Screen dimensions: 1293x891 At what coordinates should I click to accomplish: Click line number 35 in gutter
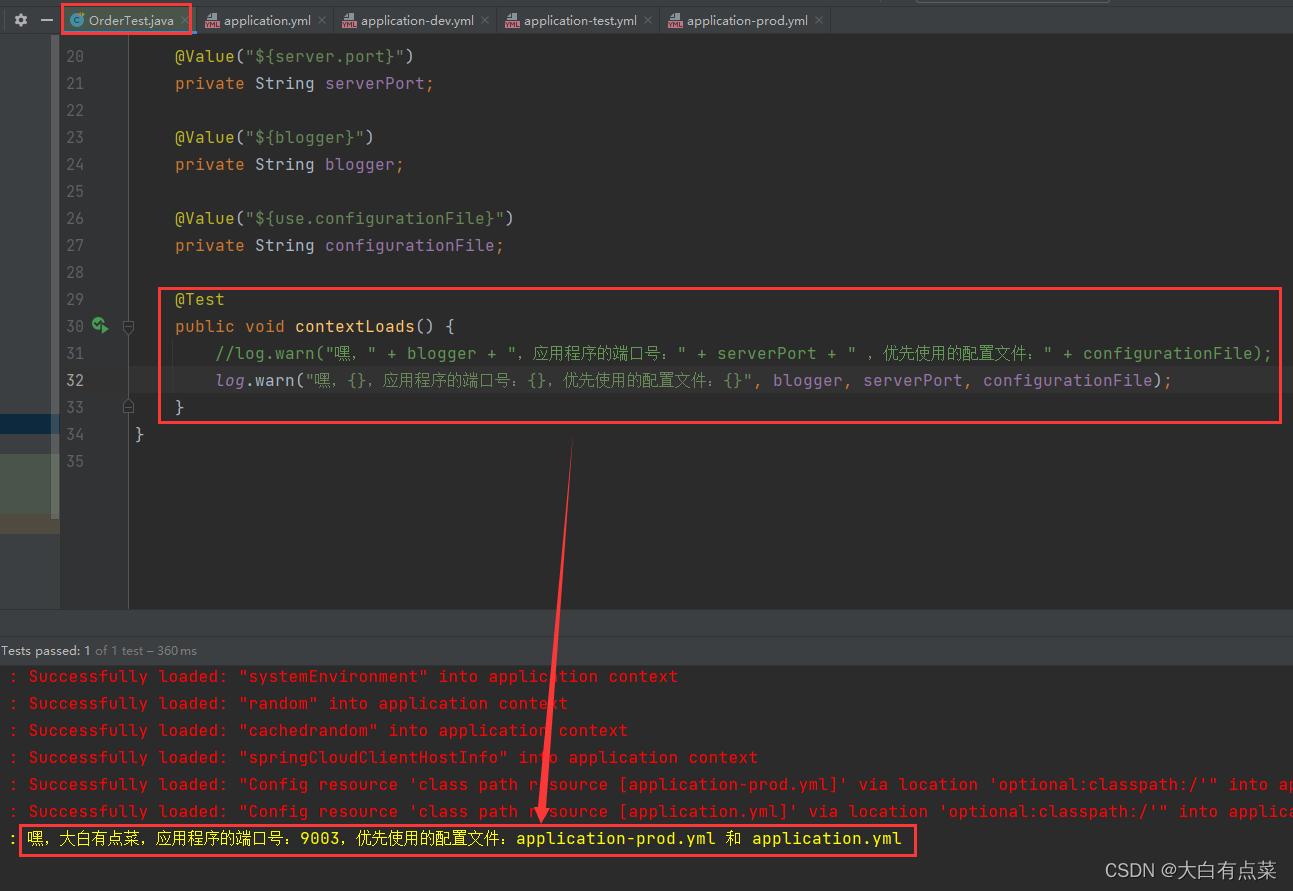(x=75, y=461)
